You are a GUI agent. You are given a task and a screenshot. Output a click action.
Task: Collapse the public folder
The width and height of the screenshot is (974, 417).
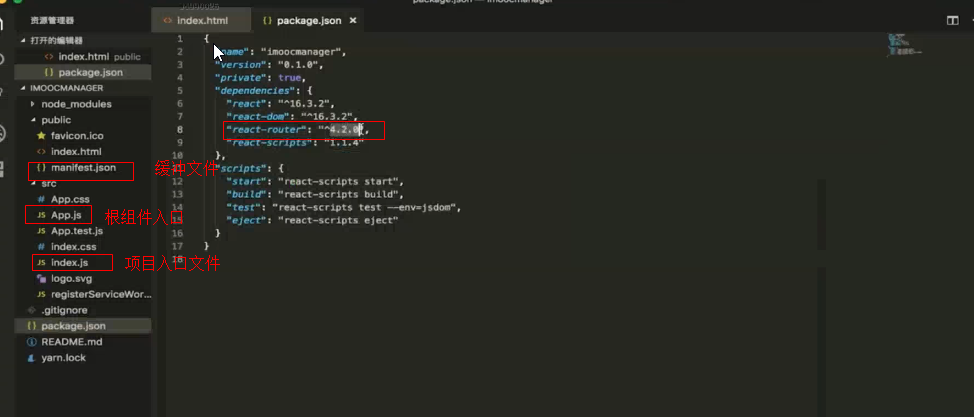(32, 120)
